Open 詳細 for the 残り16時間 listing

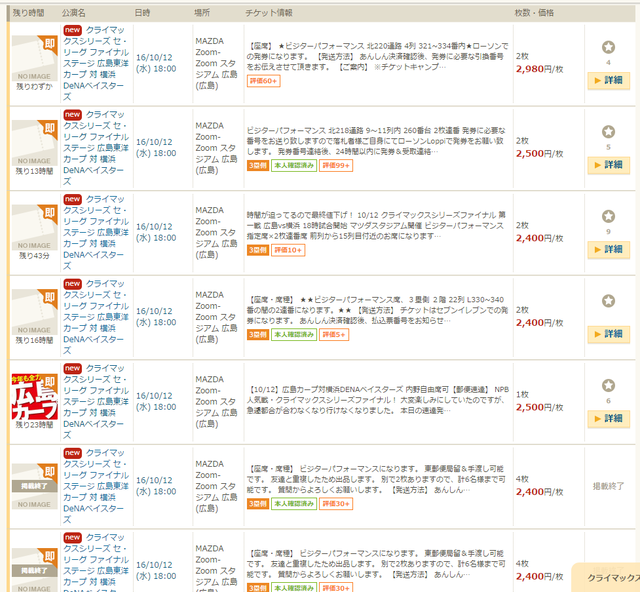(609, 334)
